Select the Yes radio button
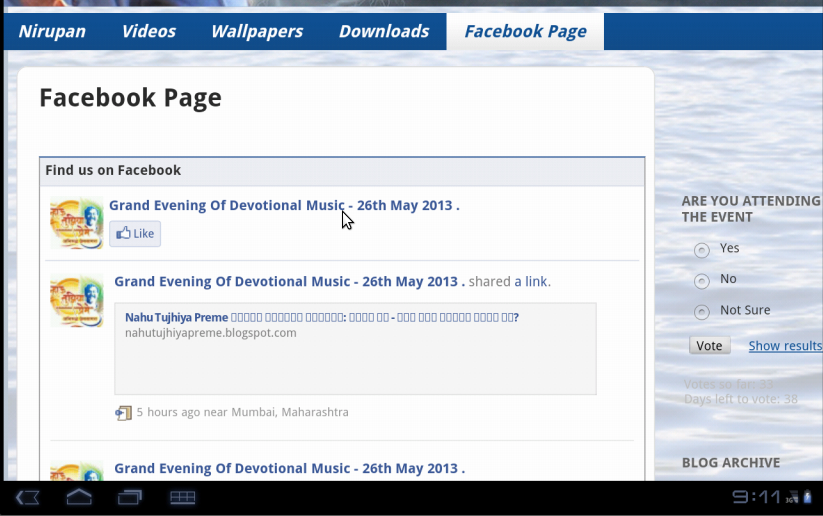This screenshot has height=516, width=823. tap(702, 250)
